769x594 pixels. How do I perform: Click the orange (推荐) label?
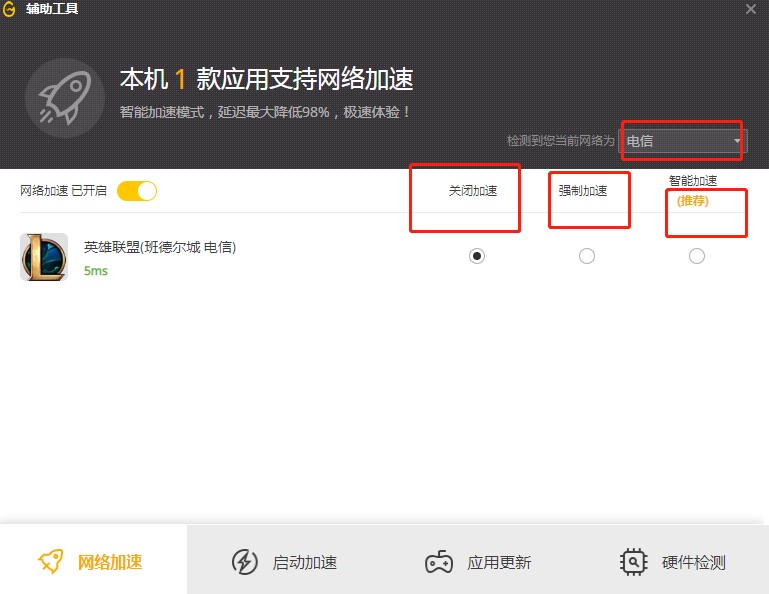tap(692, 201)
